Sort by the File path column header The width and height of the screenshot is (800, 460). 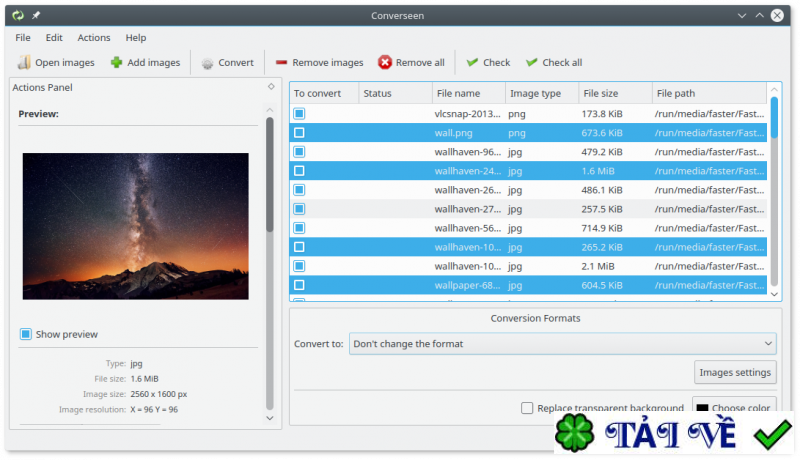(710, 93)
